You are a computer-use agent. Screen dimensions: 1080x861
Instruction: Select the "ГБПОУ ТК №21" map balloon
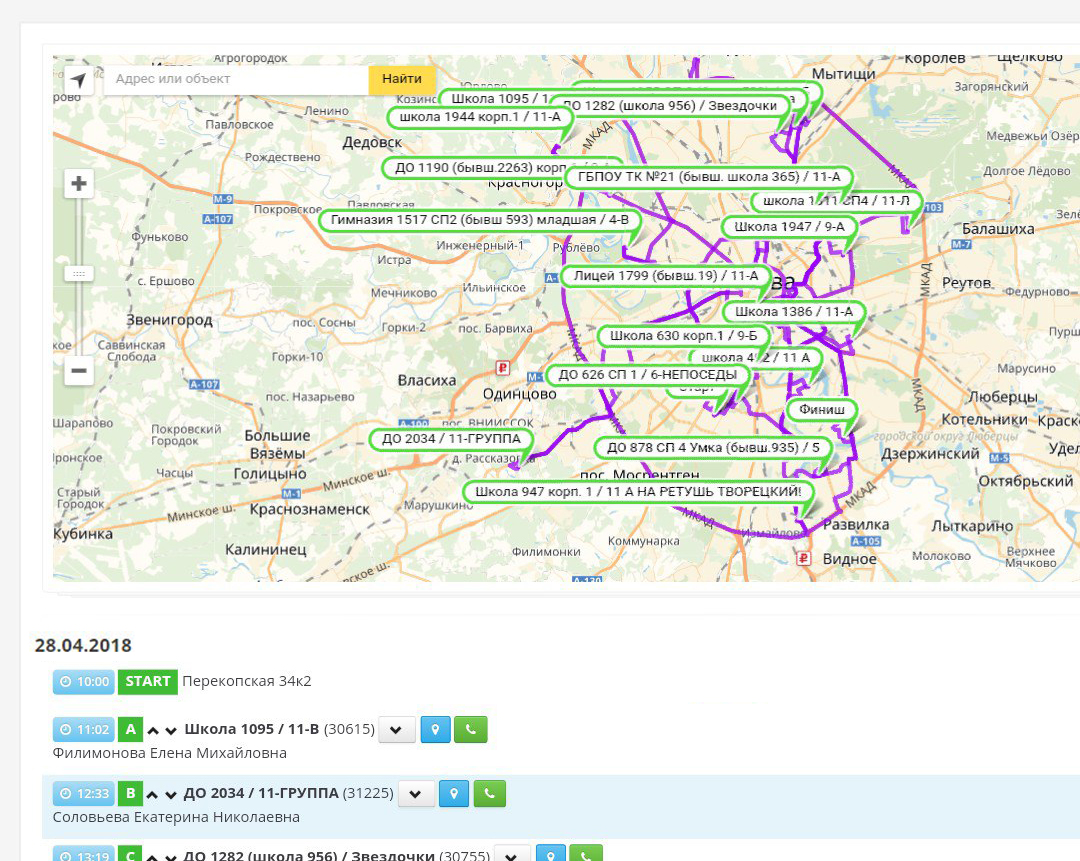[x=709, y=177]
